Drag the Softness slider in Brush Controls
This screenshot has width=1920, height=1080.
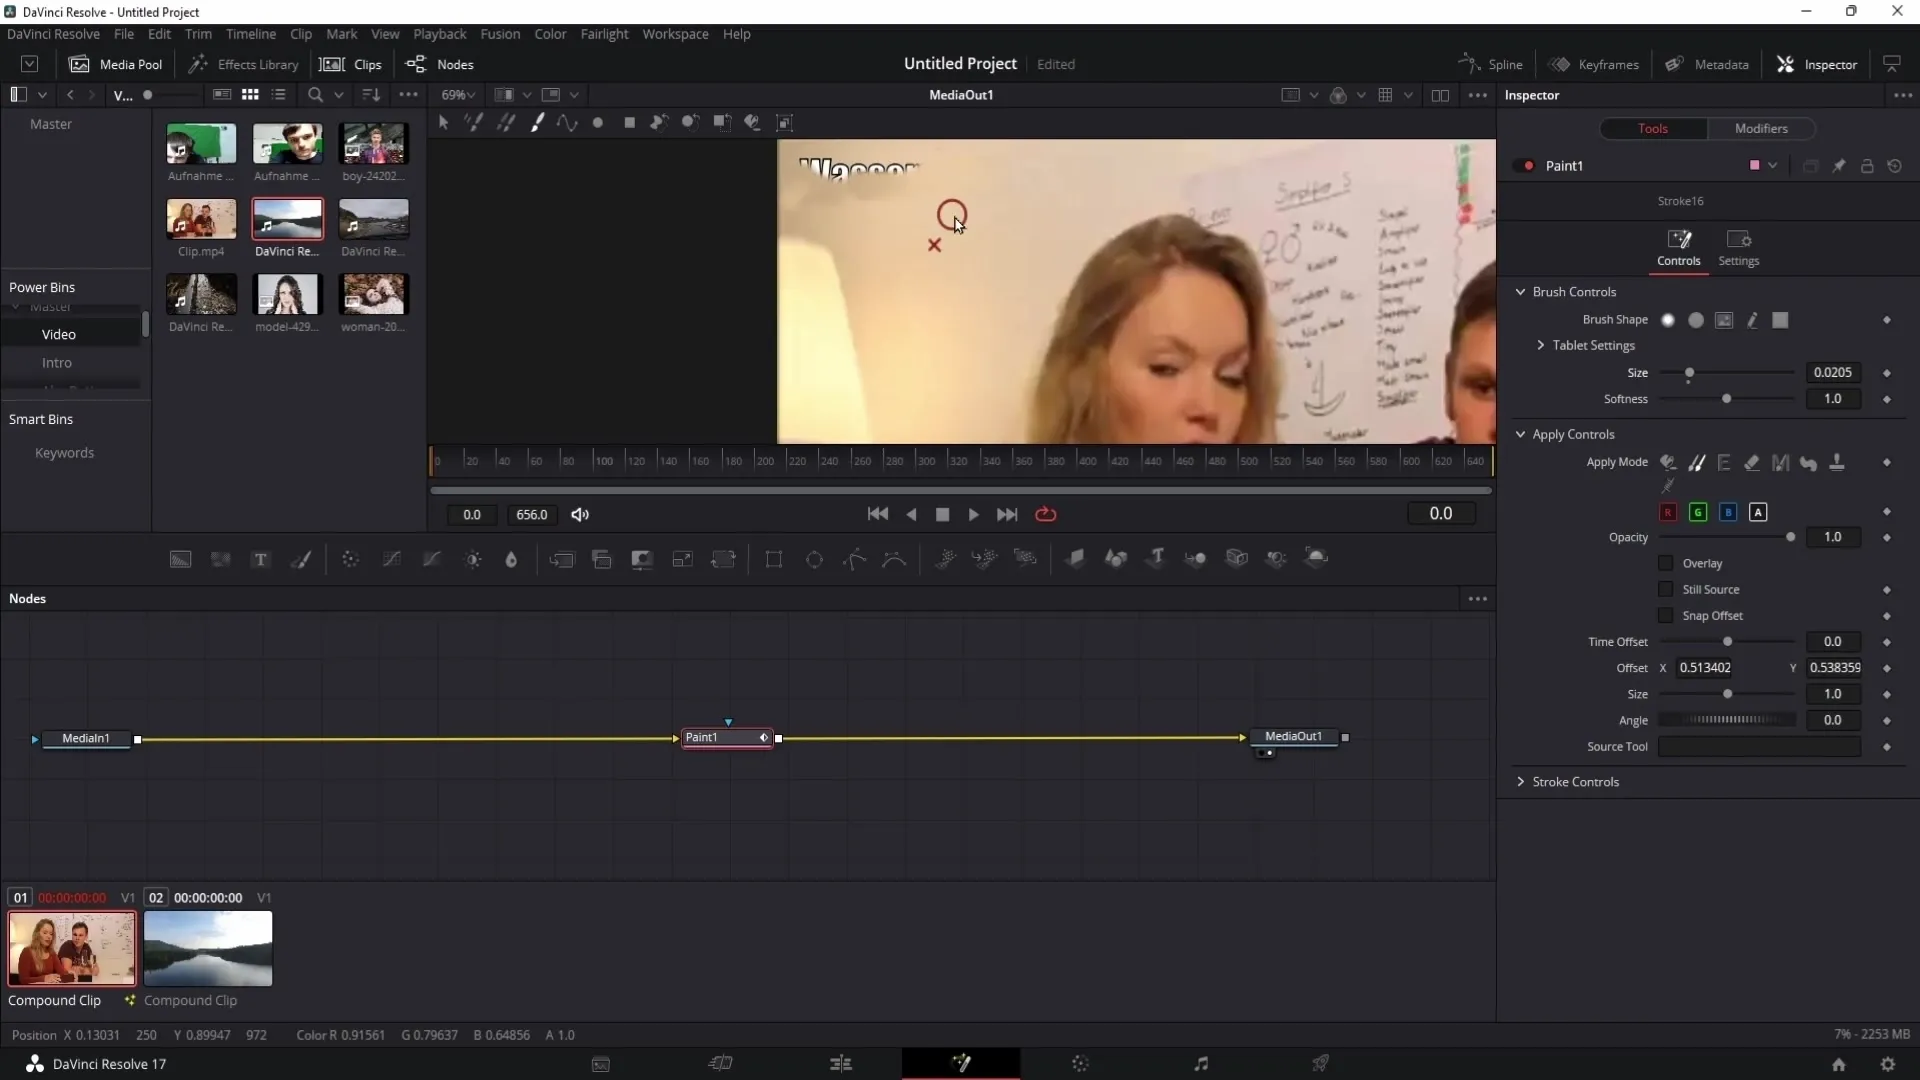pos(1727,400)
